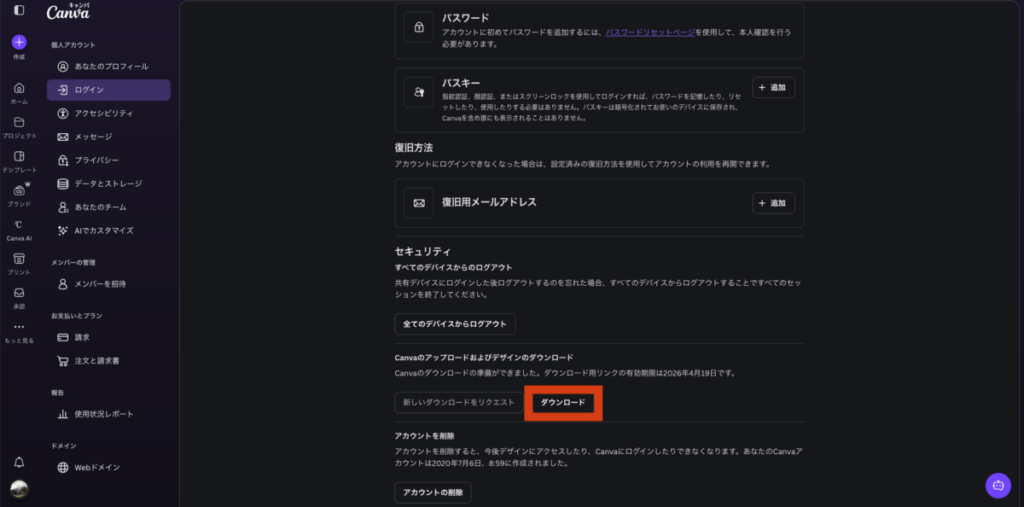Click アカウントの削除 button
The width and height of the screenshot is (1024, 507).
[x=432, y=493]
